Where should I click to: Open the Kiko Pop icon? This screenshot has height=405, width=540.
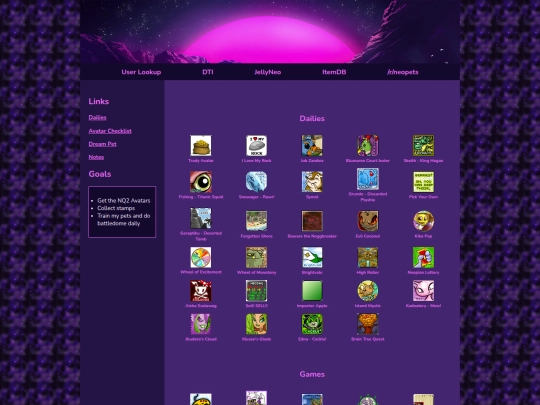(423, 221)
